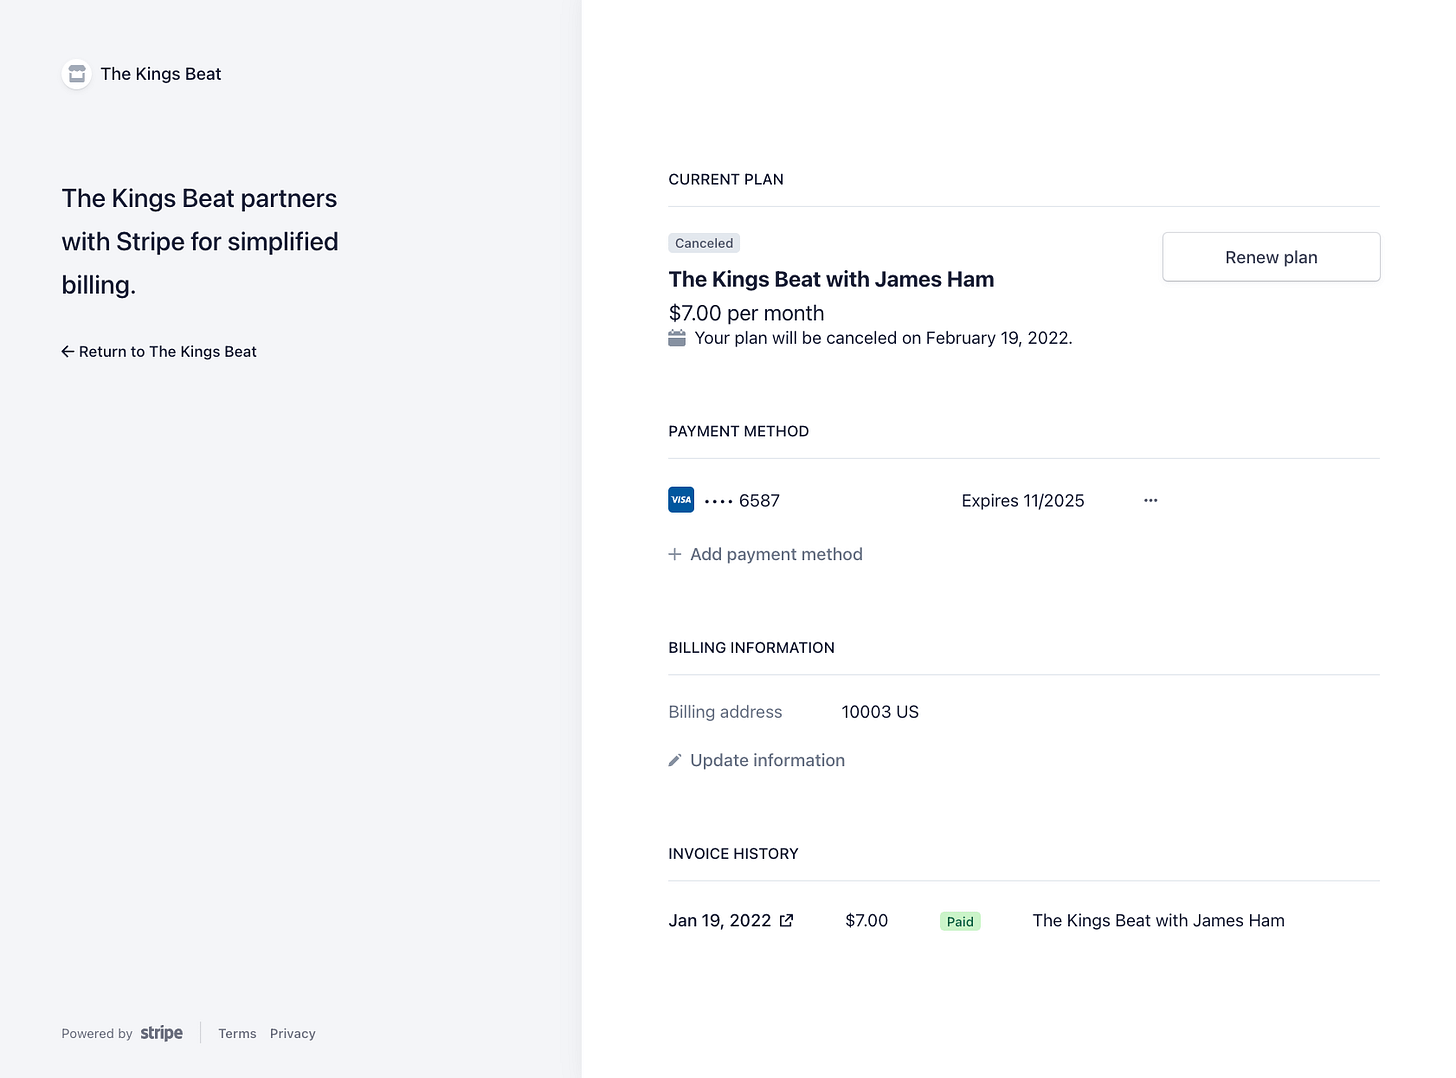
Task: Renew the canceled plan
Action: pyautogui.click(x=1271, y=257)
